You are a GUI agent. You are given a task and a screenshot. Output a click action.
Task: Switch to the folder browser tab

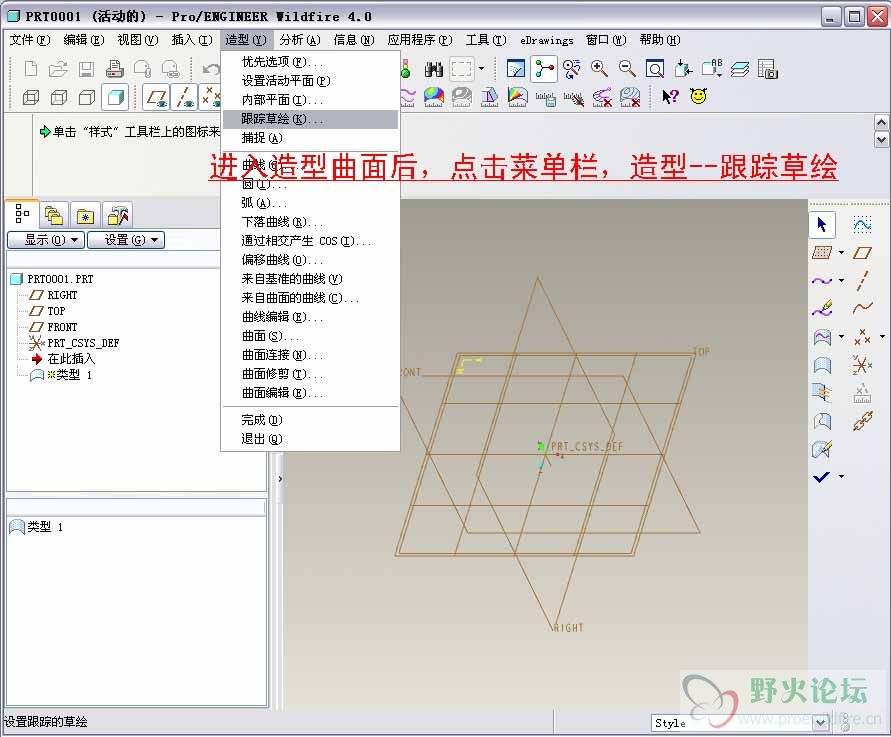[53, 215]
